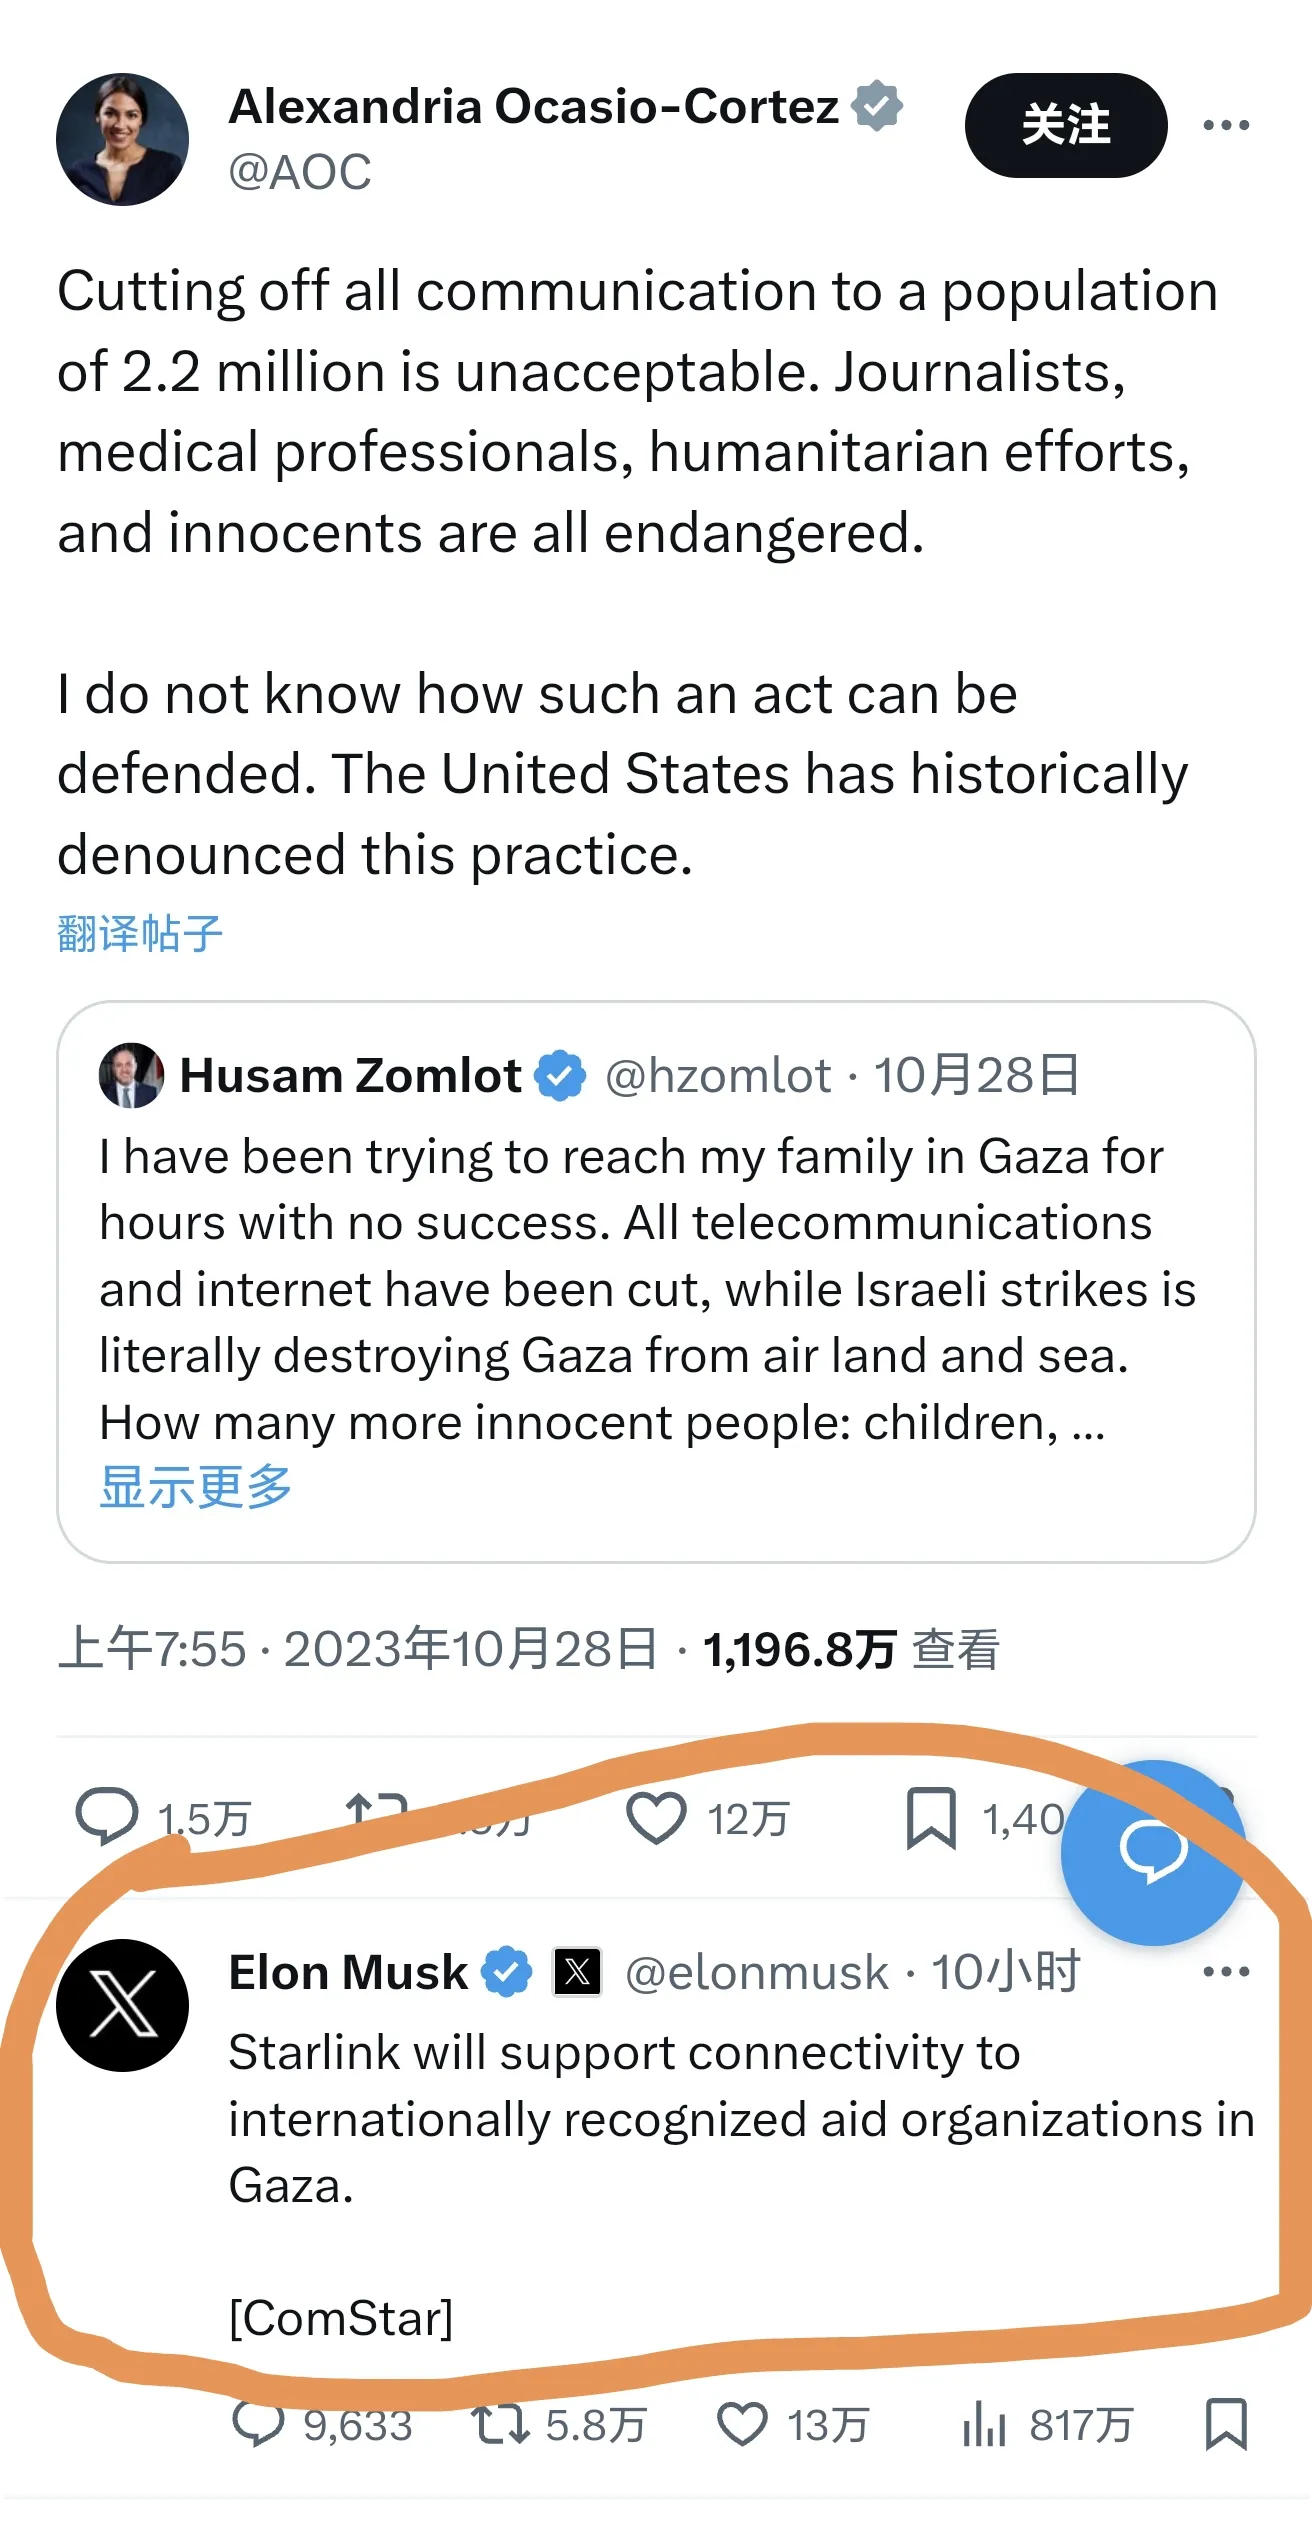
Task: Click 翻译帖子 to translate the post
Action: point(135,933)
